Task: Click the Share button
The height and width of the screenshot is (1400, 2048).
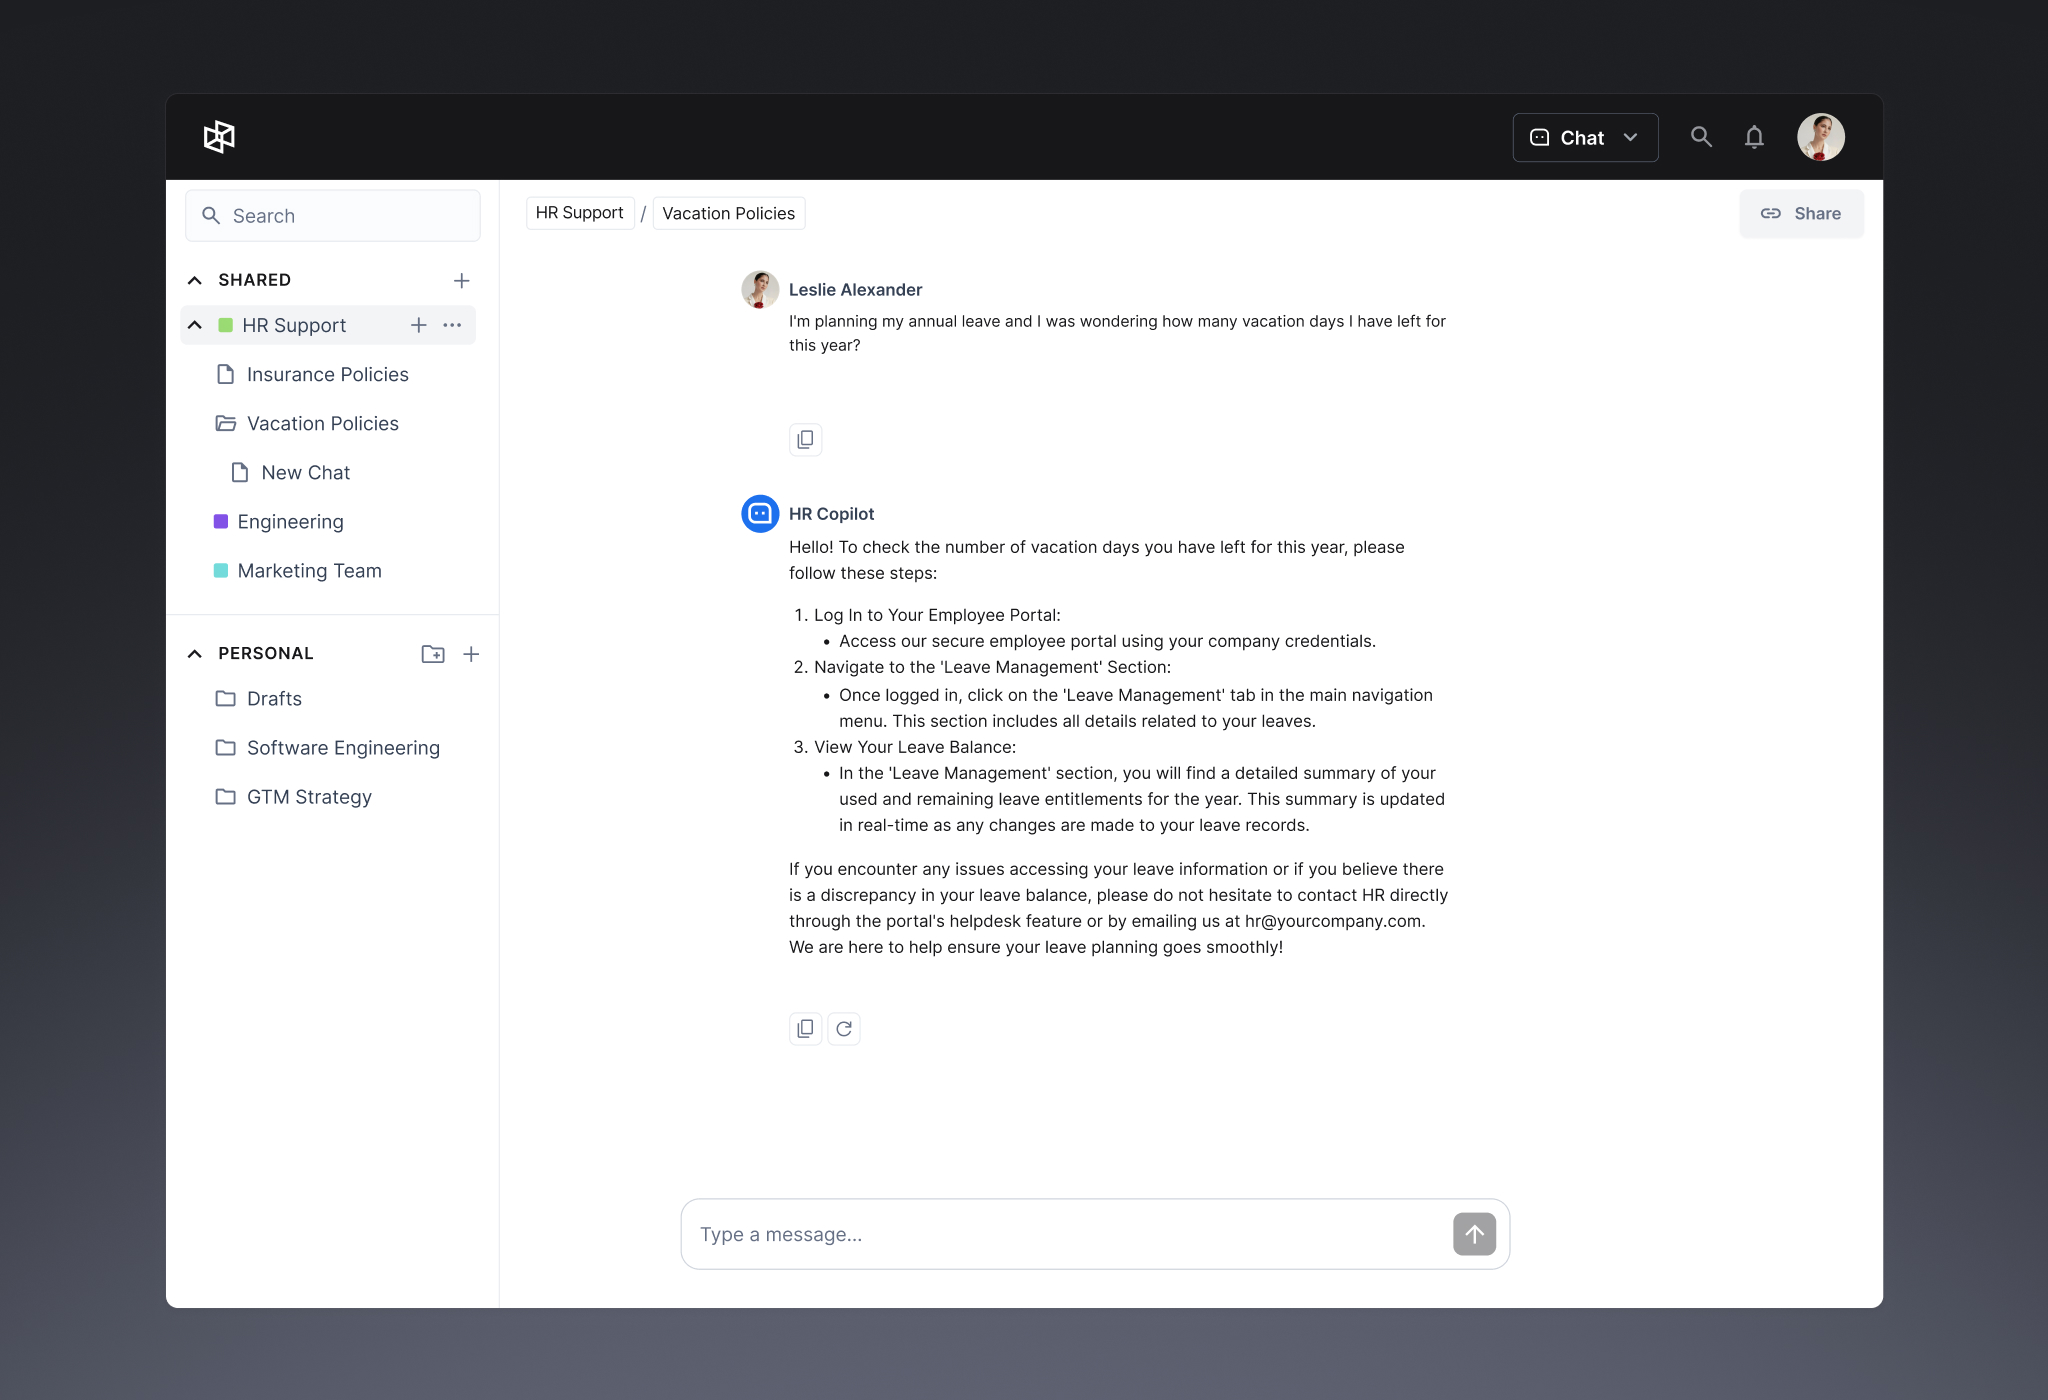Action: [x=1801, y=214]
